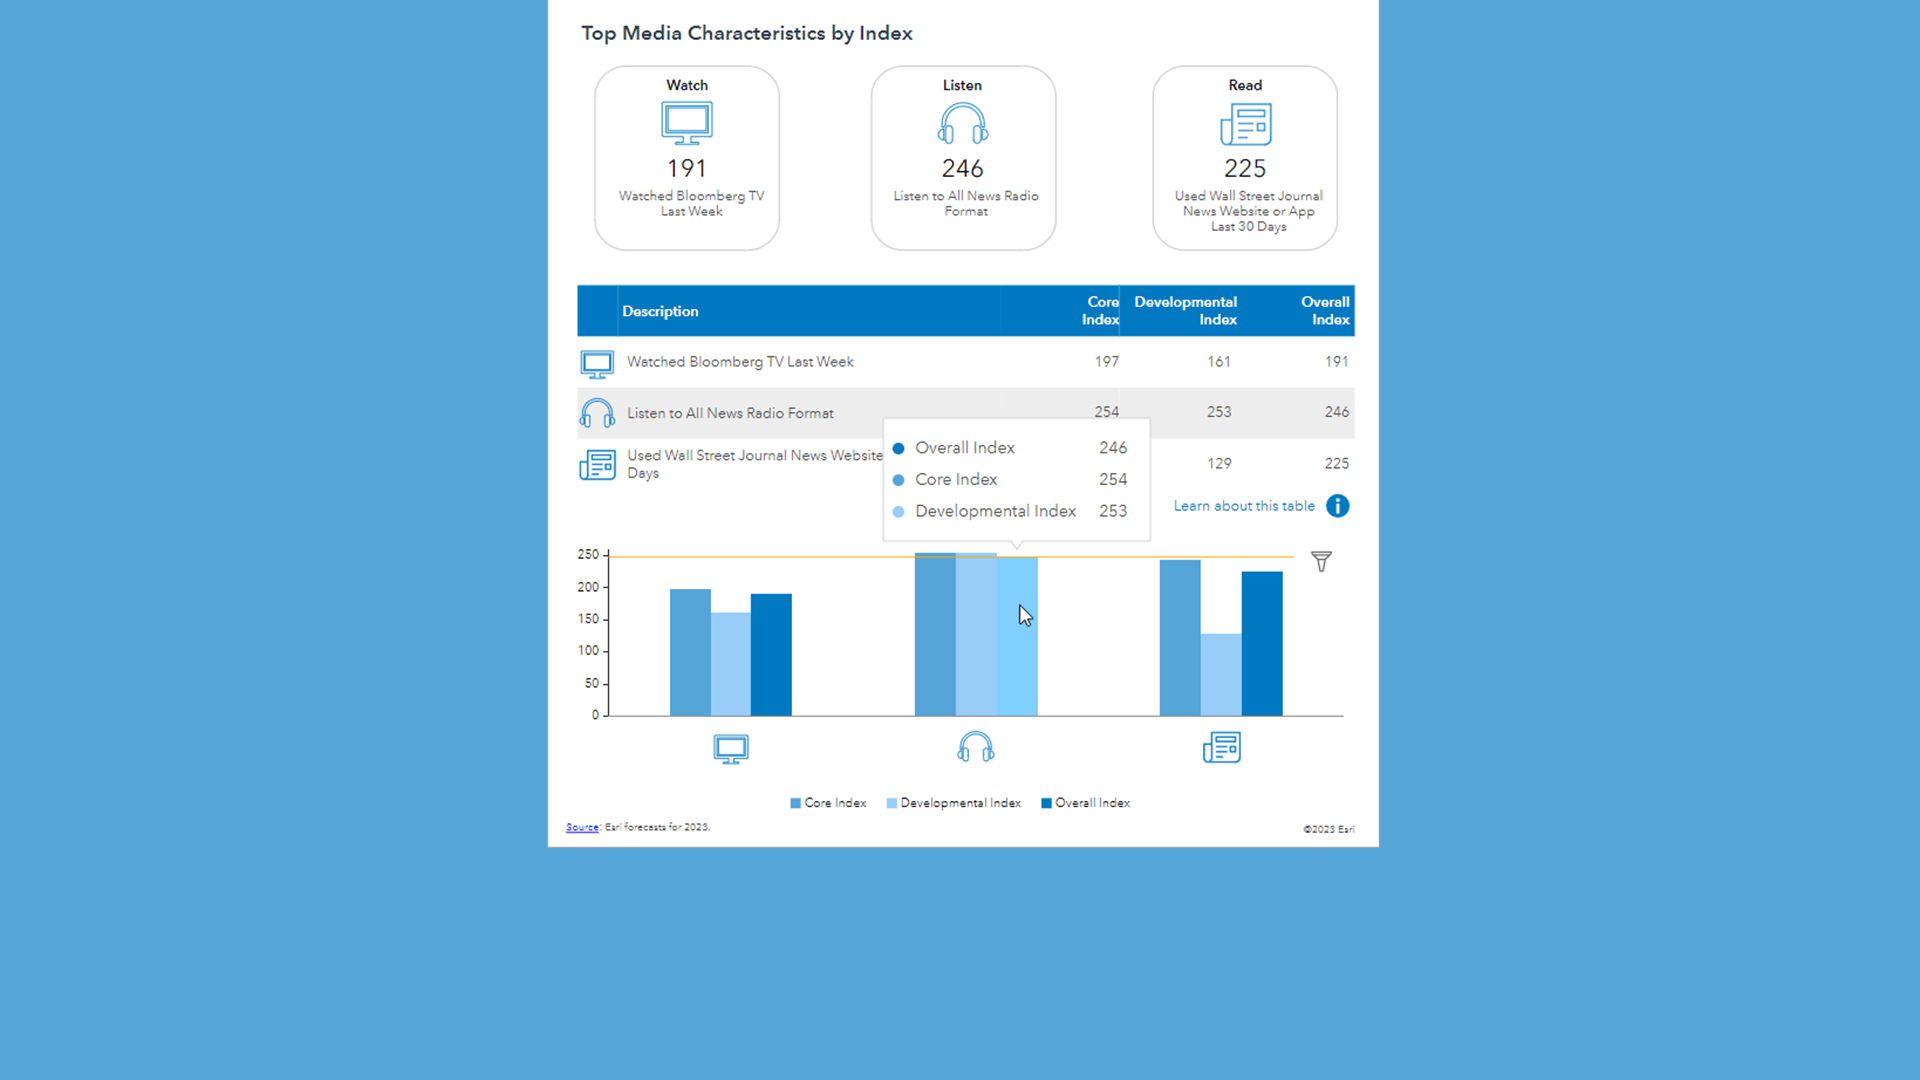Image resolution: width=1920 pixels, height=1080 pixels.
Task: Select the TV icon below the chart
Action: (730, 748)
